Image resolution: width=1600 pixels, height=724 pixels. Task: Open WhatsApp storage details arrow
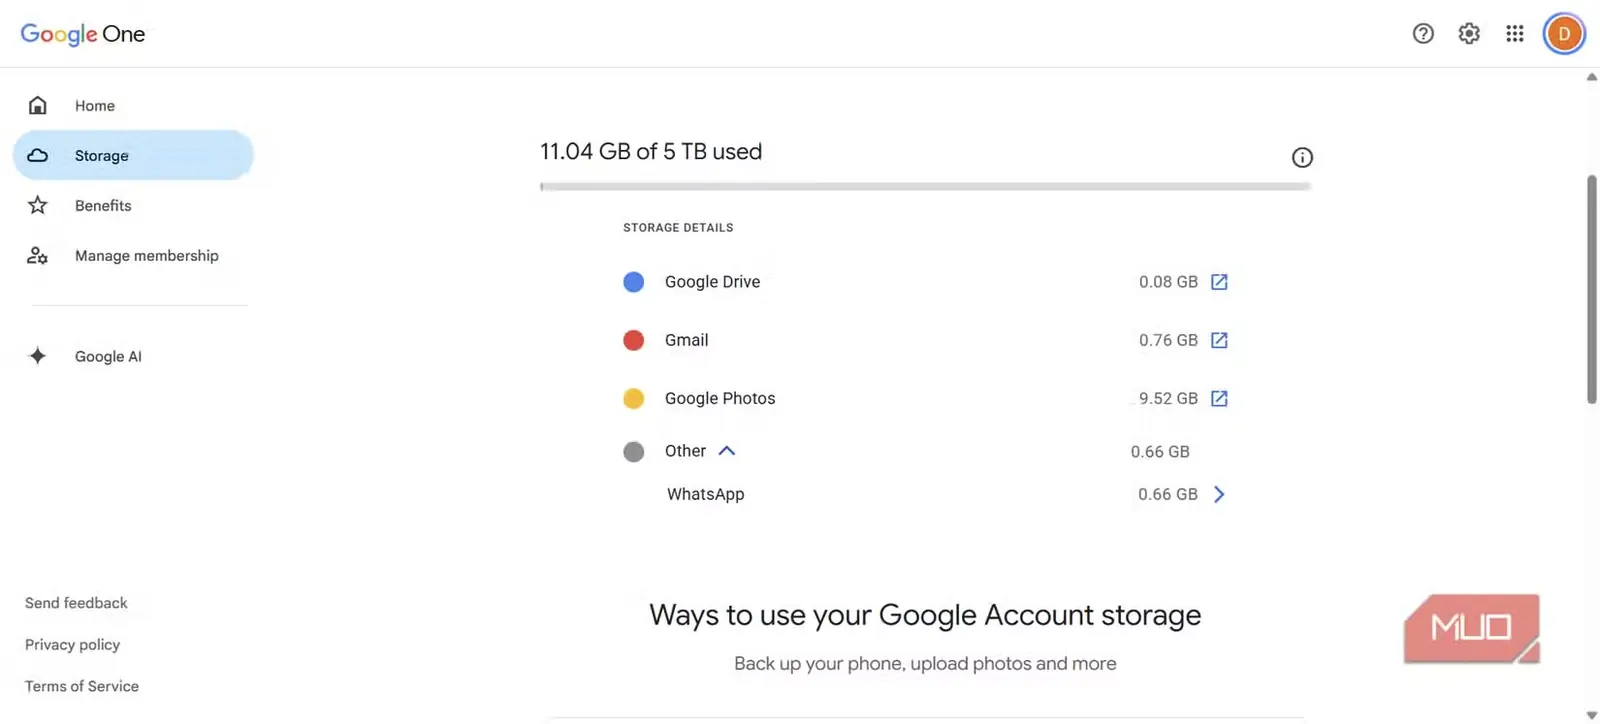[1219, 494]
